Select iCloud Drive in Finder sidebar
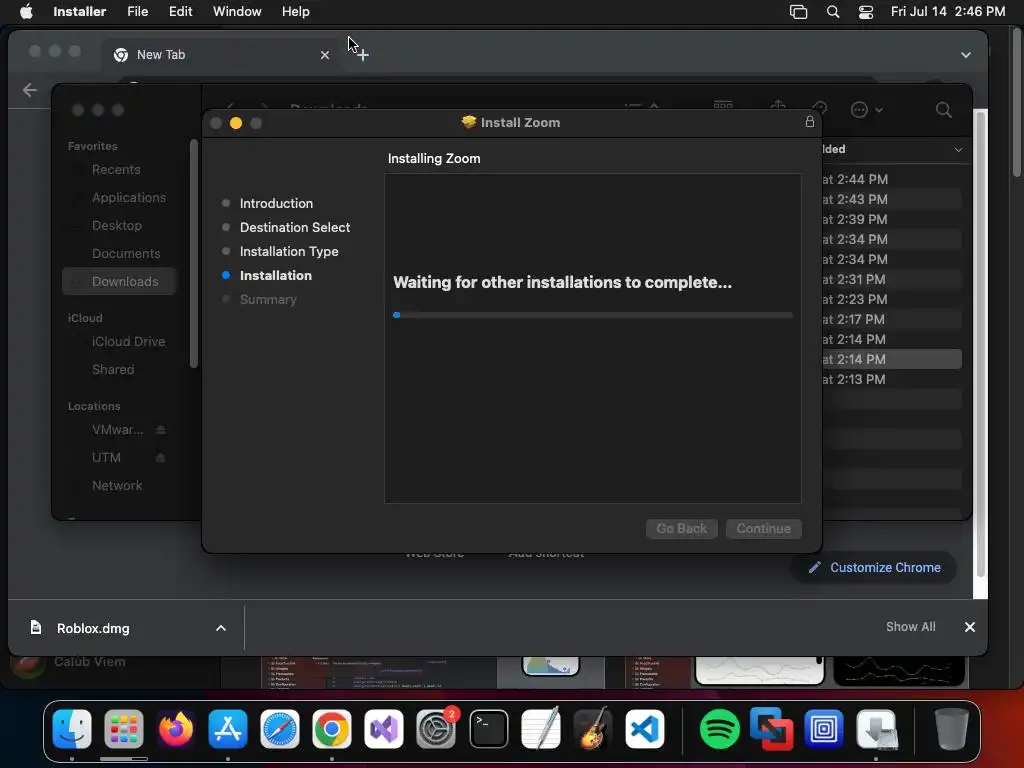The width and height of the screenshot is (1024, 768). [128, 342]
